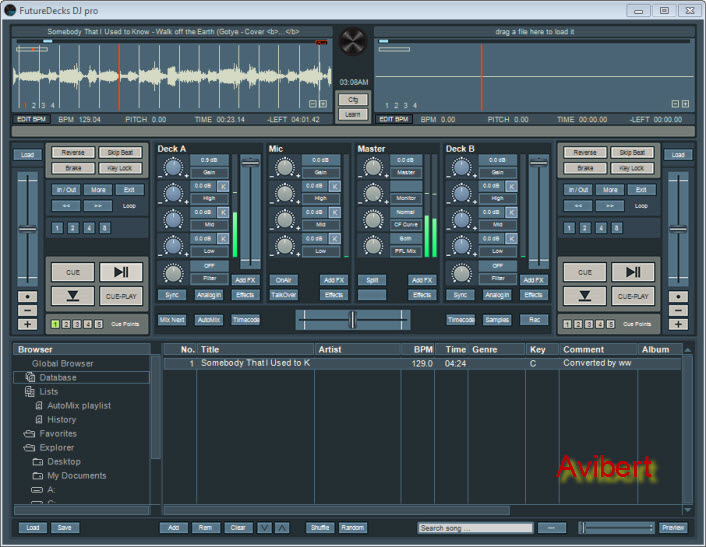Click Deck B volume fader handle
Screen dimensions: 706x547
click(538, 163)
